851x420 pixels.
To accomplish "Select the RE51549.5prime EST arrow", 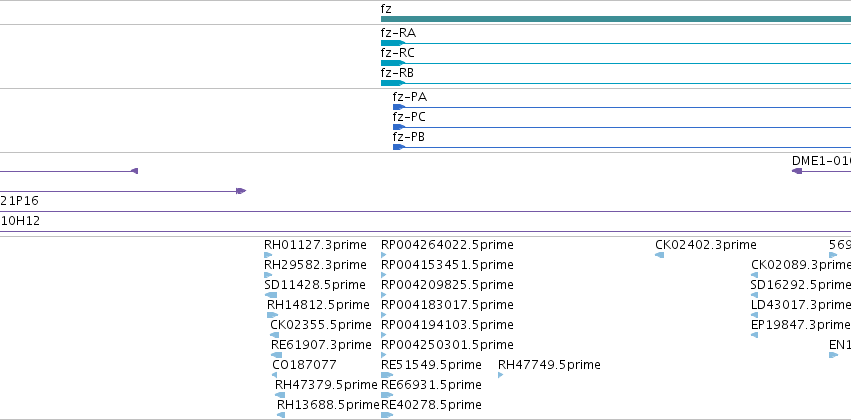I will tap(387, 375).
